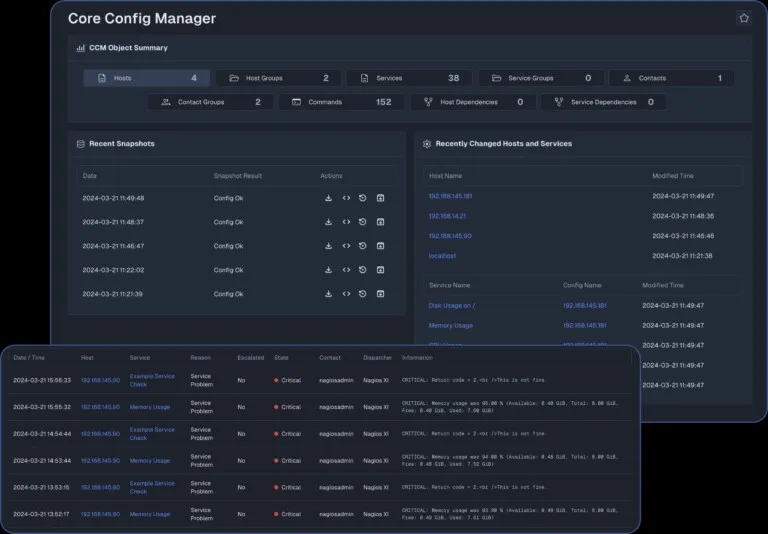Open the localhost host link
The width and height of the screenshot is (768, 534).
tap(442, 256)
